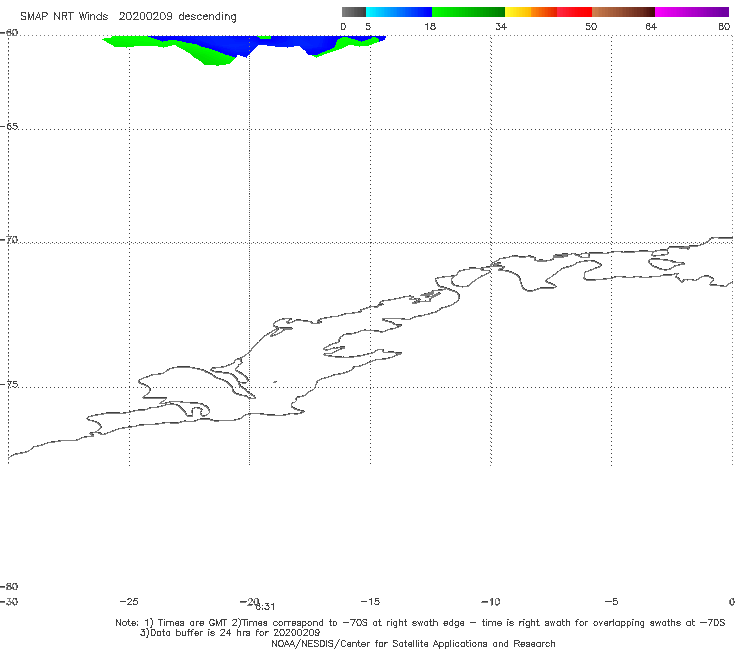Click the longitude label "-5"
The image size is (740, 650).
click(612, 602)
